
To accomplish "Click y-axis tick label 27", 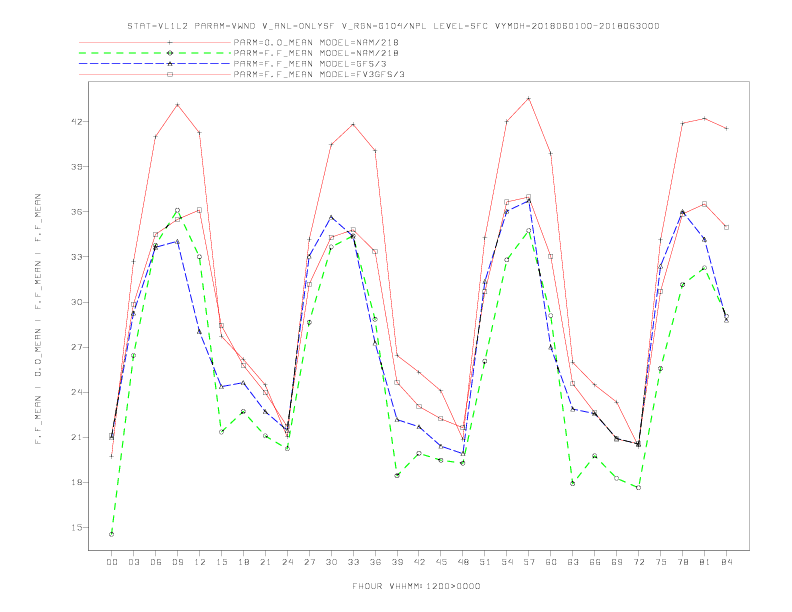I will pyautogui.click(x=76, y=347).
